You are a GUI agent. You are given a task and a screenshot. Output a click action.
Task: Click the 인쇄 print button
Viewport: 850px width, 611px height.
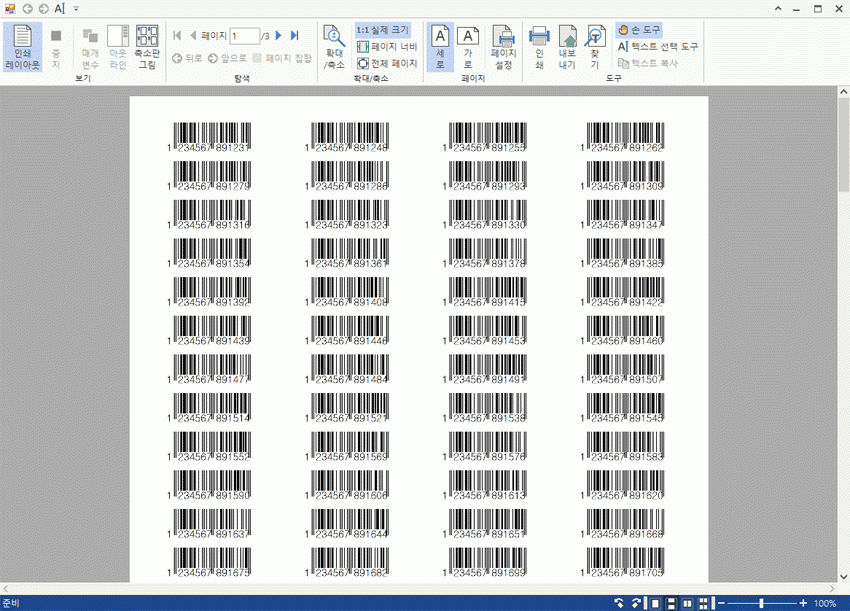[x=539, y=47]
